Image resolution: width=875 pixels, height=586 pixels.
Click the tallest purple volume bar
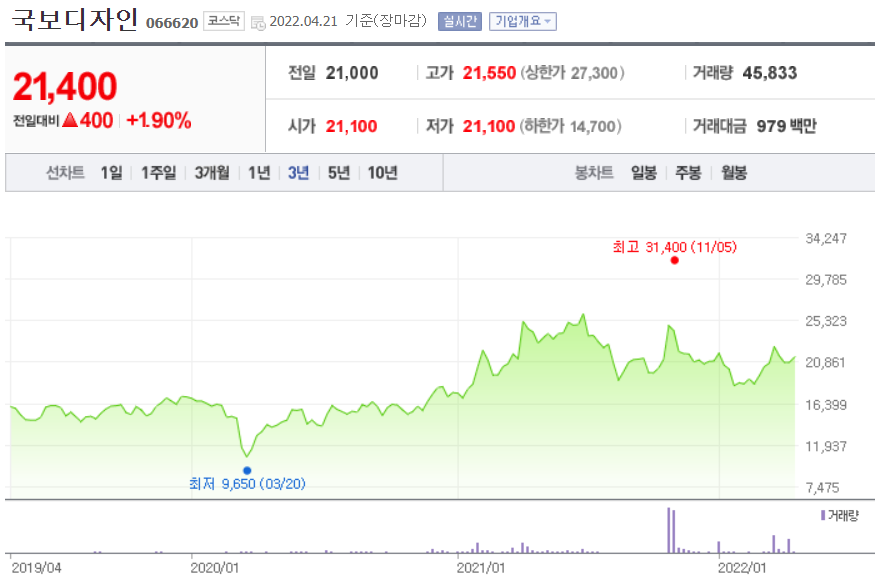pyautogui.click(x=669, y=530)
